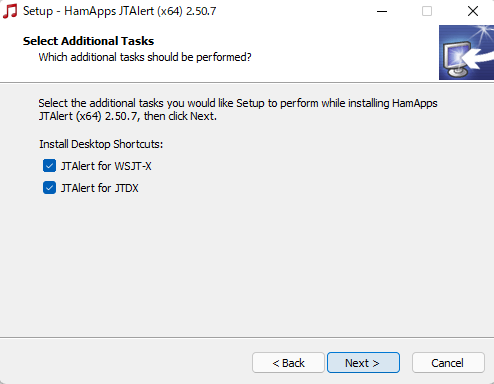Cancel the JTAlert installation
The height and width of the screenshot is (384, 494).
(448, 363)
